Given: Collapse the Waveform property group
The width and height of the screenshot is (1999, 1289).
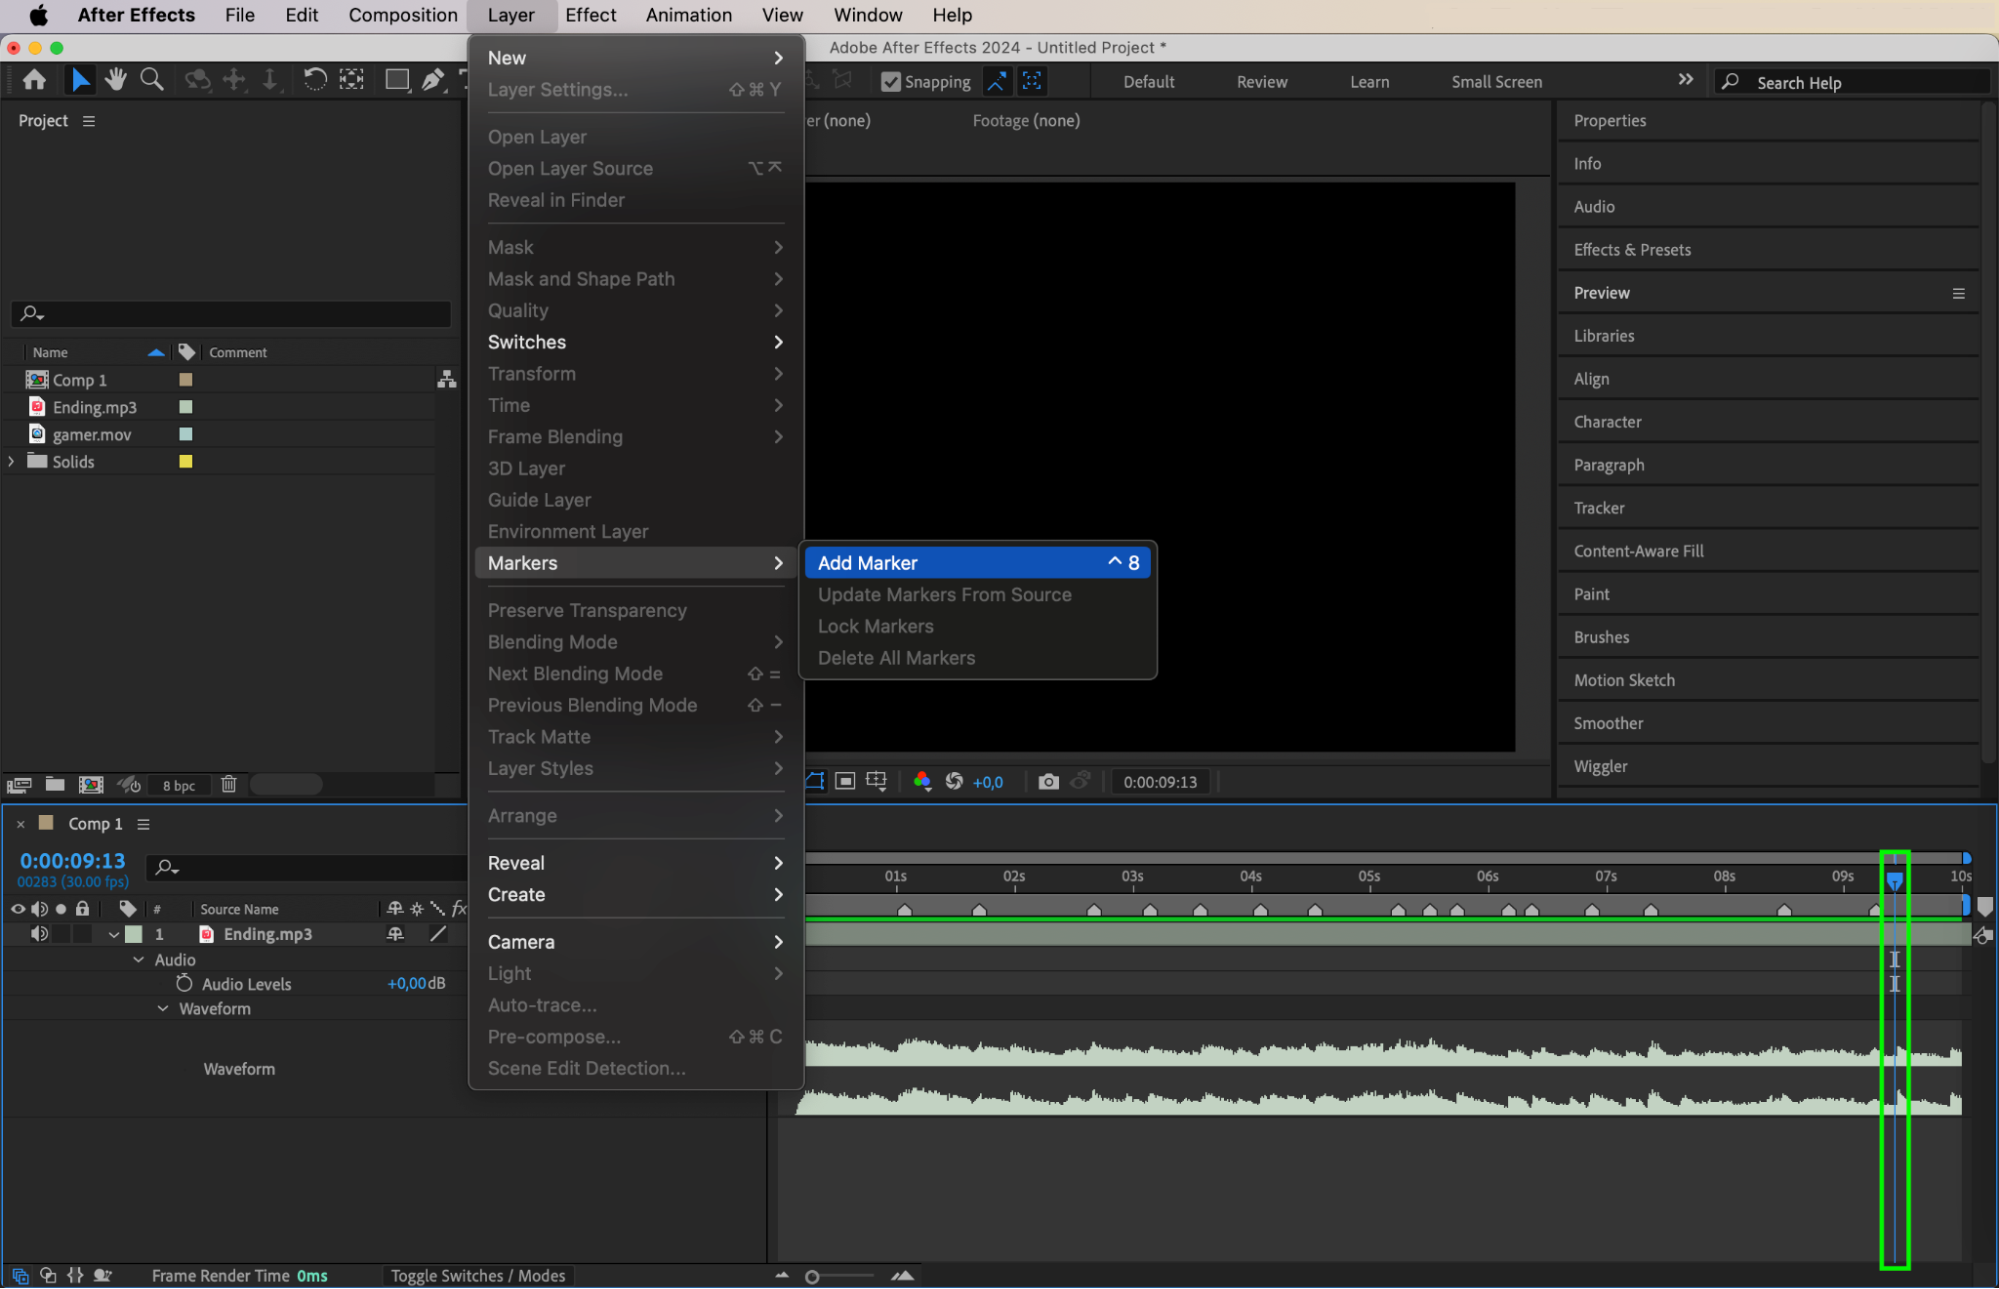Looking at the screenshot, I should (x=163, y=1009).
